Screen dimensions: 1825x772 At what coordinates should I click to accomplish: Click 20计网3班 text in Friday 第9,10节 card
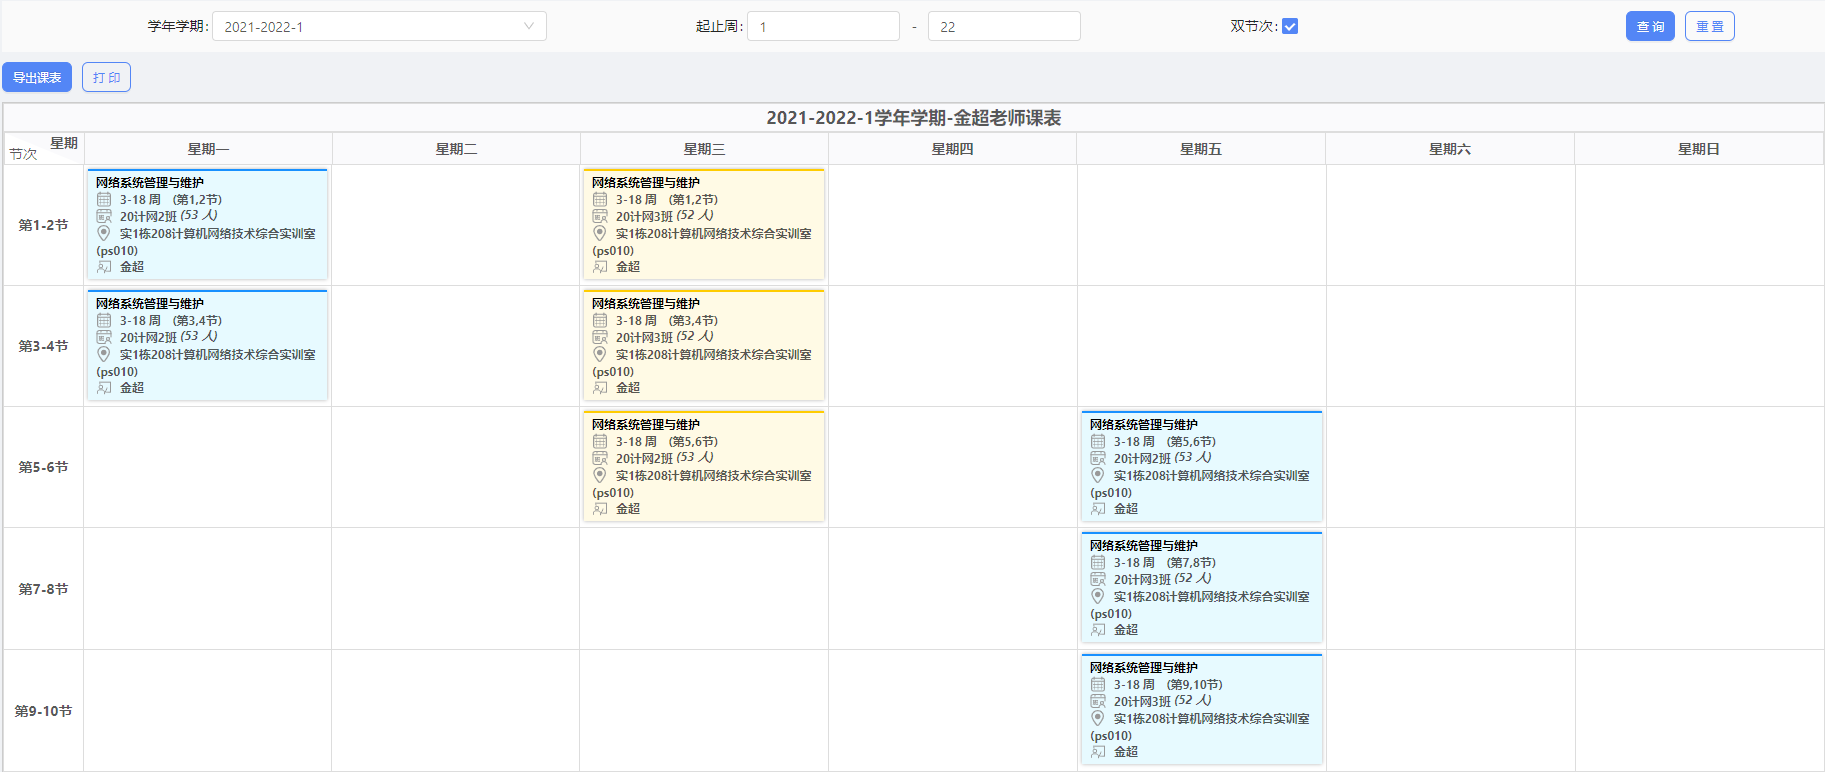pyautogui.click(x=1142, y=701)
